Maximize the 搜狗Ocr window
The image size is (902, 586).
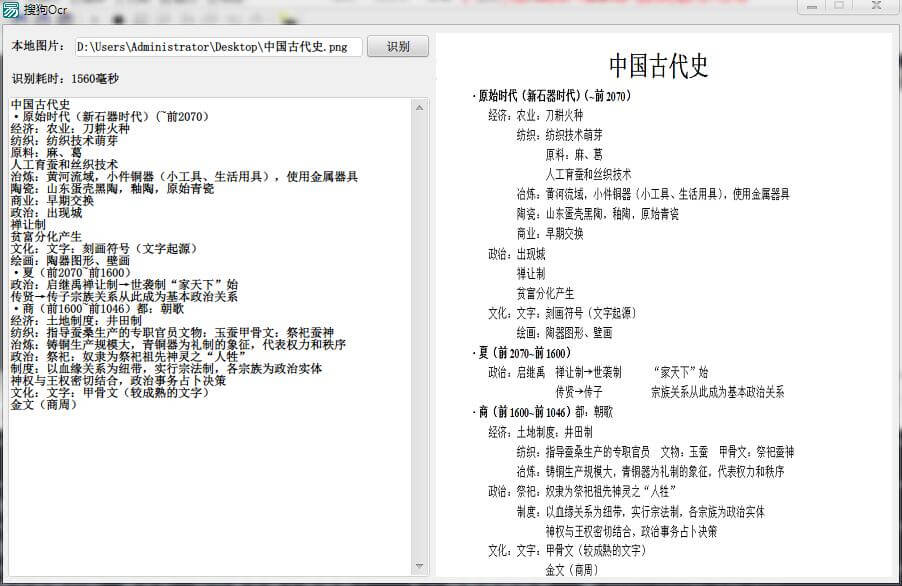839,6
